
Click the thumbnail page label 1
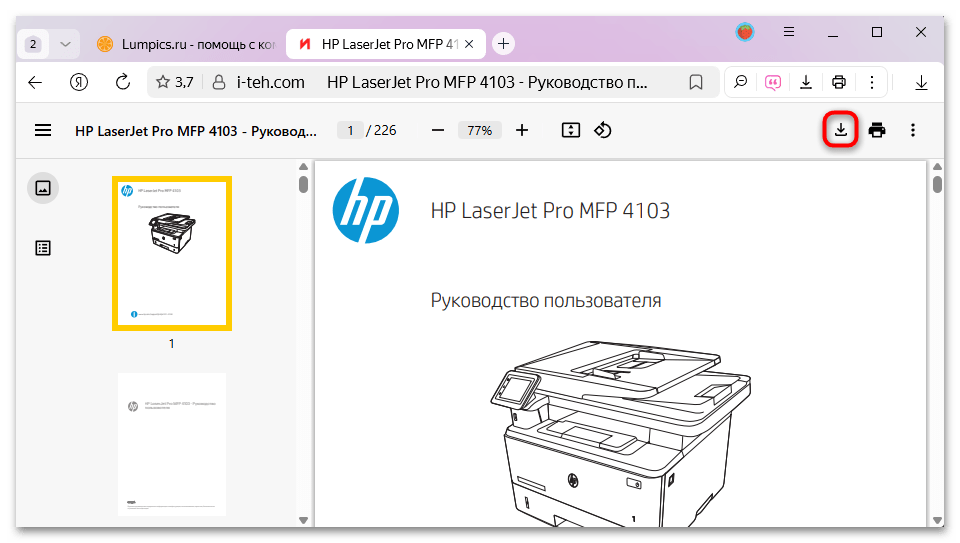click(171, 344)
